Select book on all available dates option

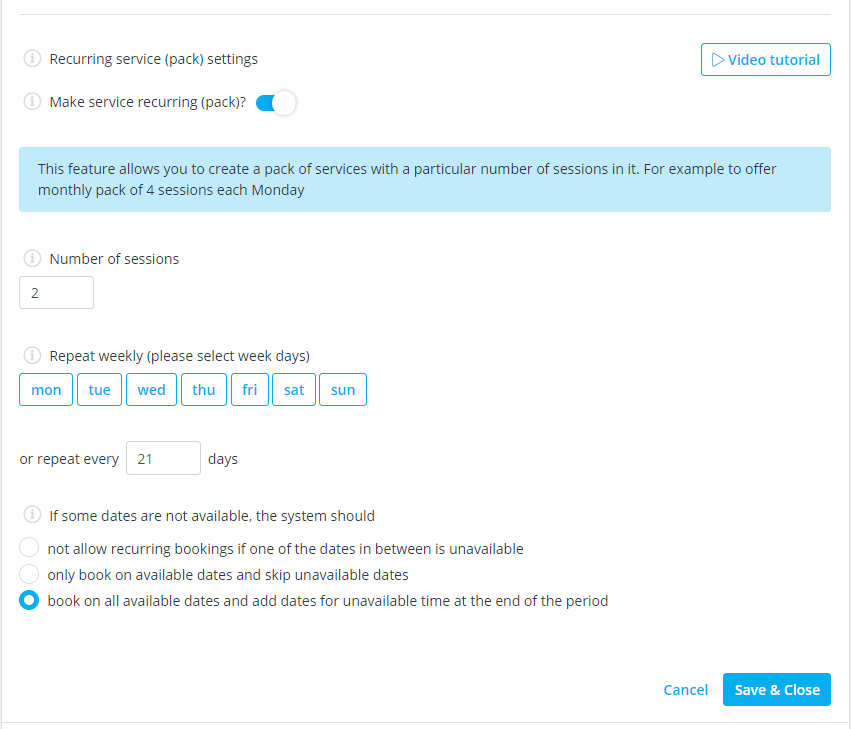pos(29,600)
